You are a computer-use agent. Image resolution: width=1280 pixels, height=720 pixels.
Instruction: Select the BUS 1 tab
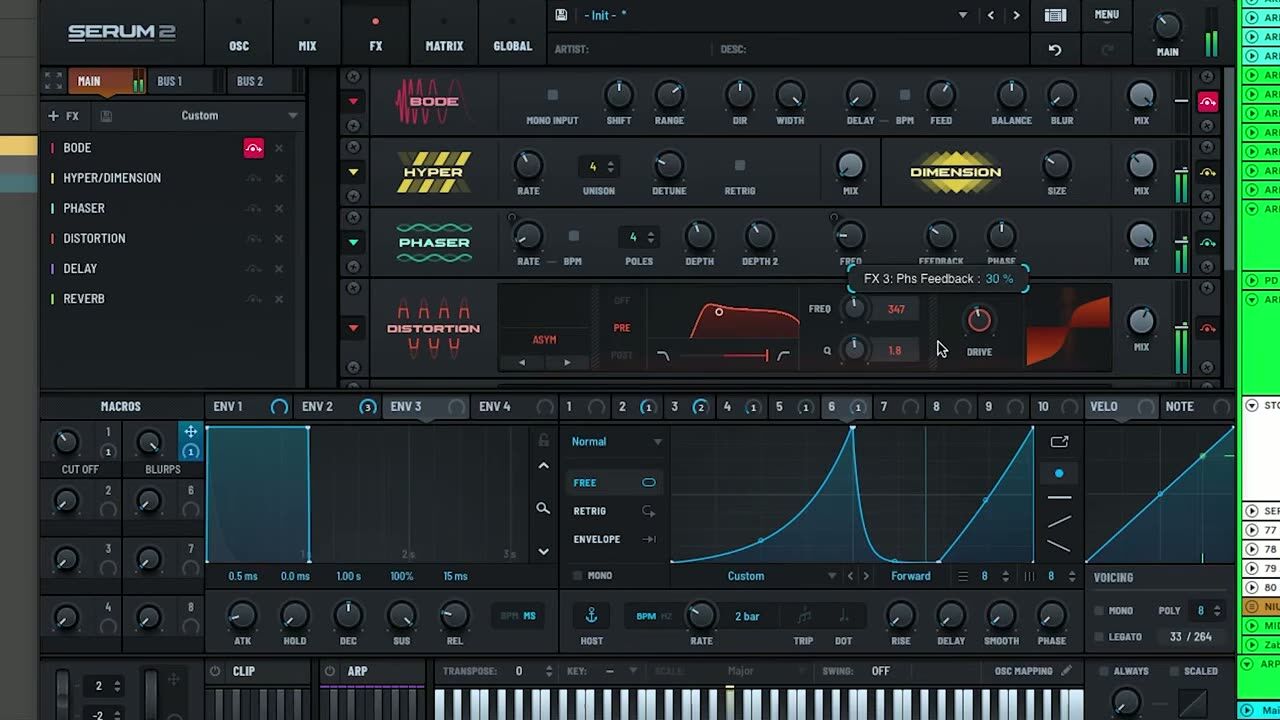(170, 81)
